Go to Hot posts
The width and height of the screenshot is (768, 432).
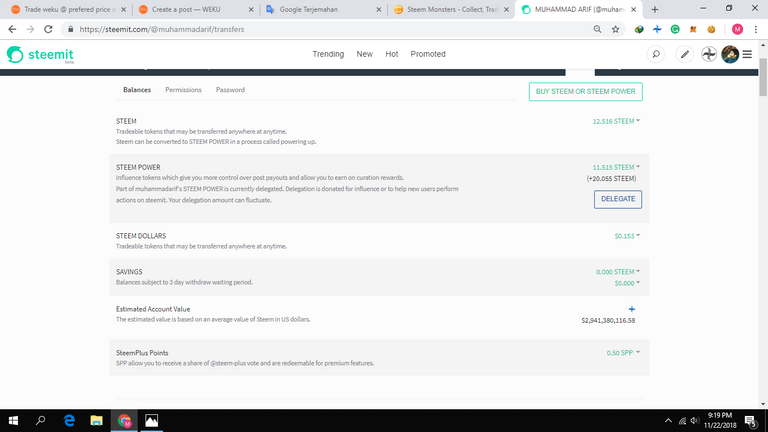391,54
